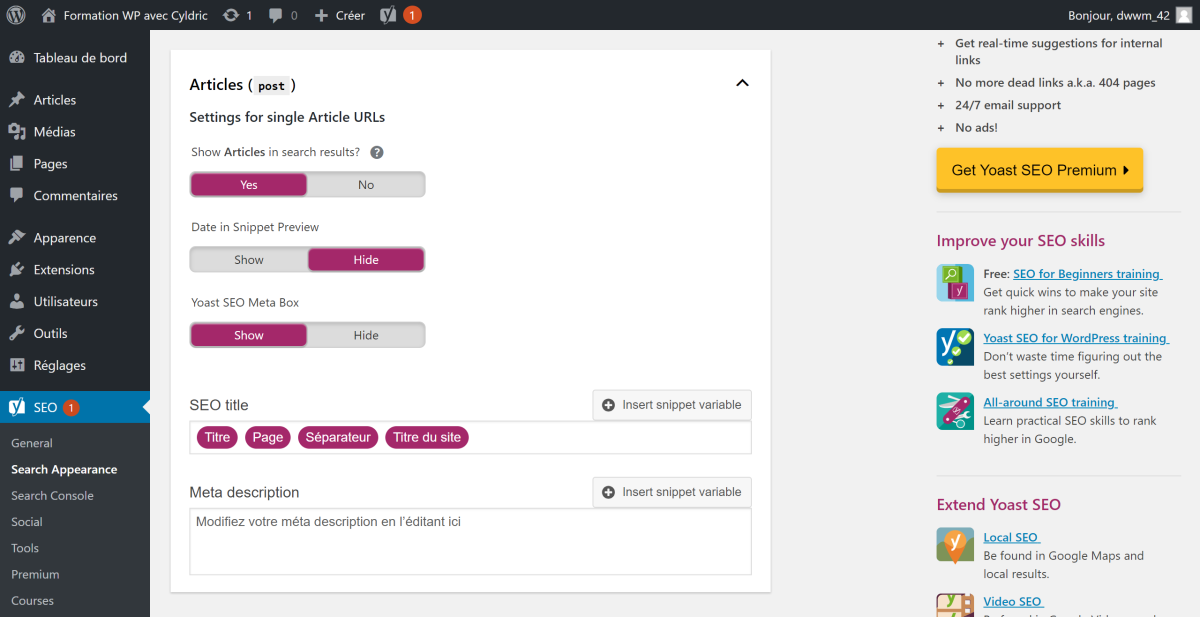Click the Réglages settings icon
Screen dimensions: 1200x617
tap(17, 366)
